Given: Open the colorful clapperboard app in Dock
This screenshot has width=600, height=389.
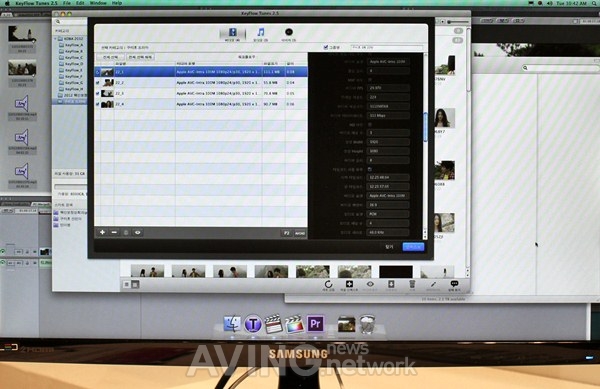Looking at the screenshot, I should [x=294, y=324].
